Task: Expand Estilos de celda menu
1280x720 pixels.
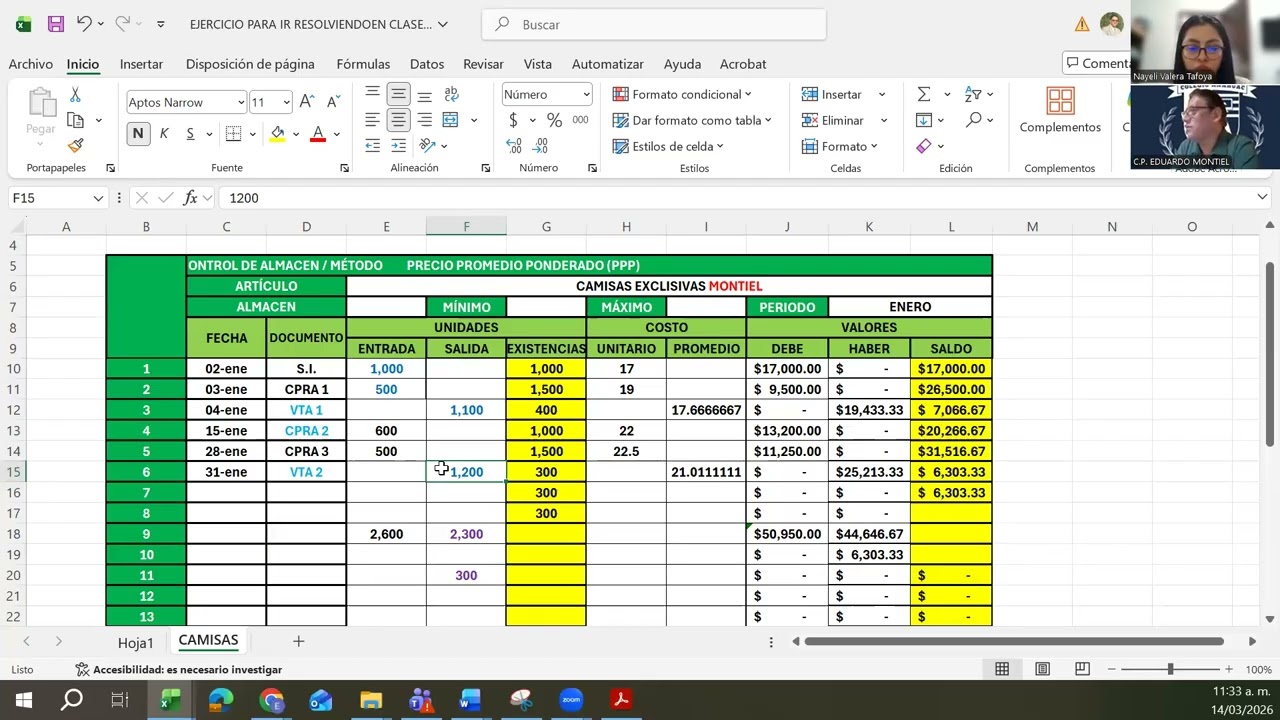Action: pos(667,146)
